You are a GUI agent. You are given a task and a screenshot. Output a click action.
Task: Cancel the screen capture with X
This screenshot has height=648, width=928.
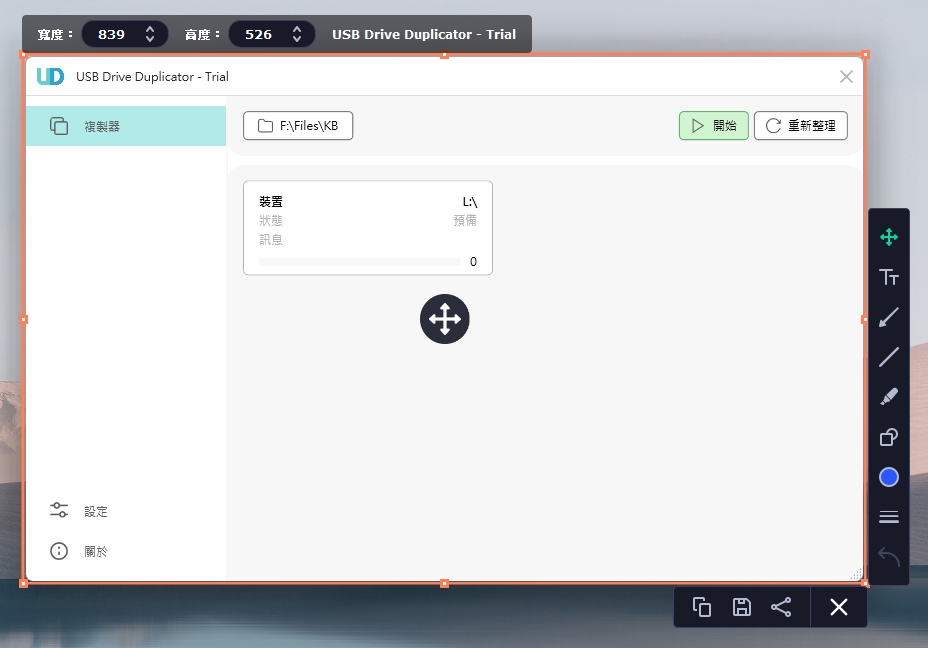click(x=838, y=607)
